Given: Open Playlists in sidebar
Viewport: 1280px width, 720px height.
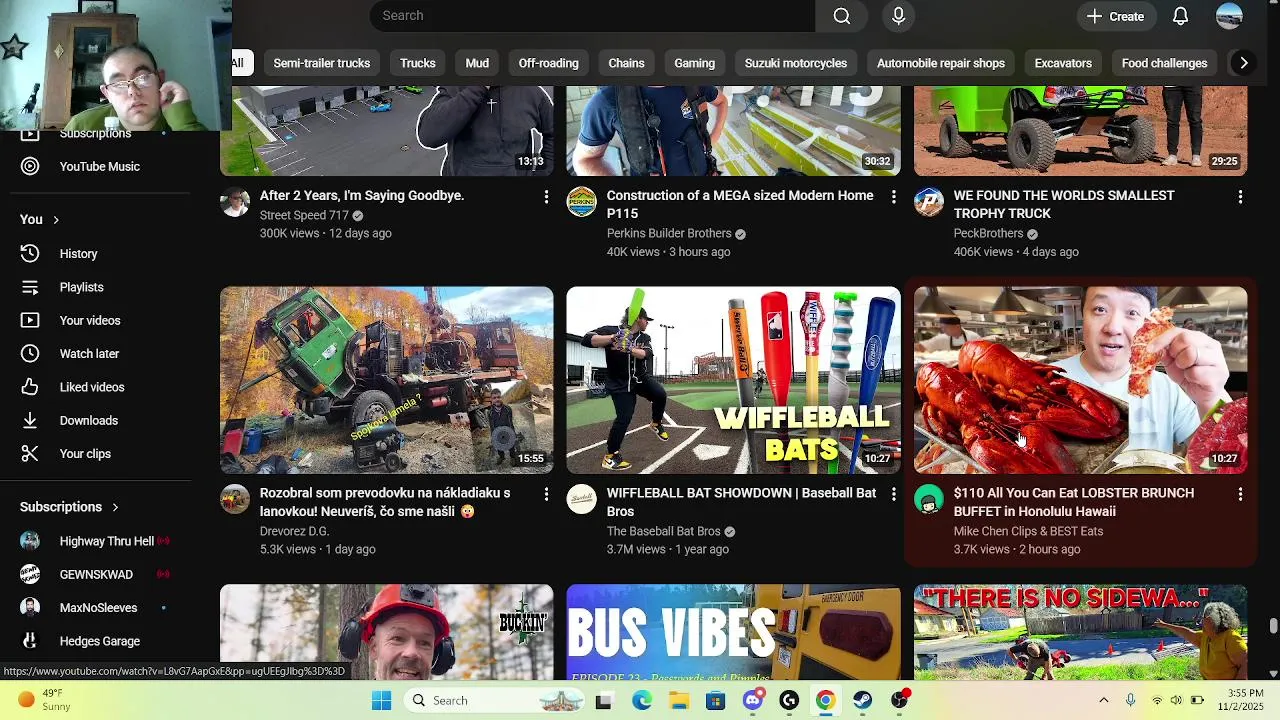Looking at the screenshot, I should pyautogui.click(x=81, y=287).
